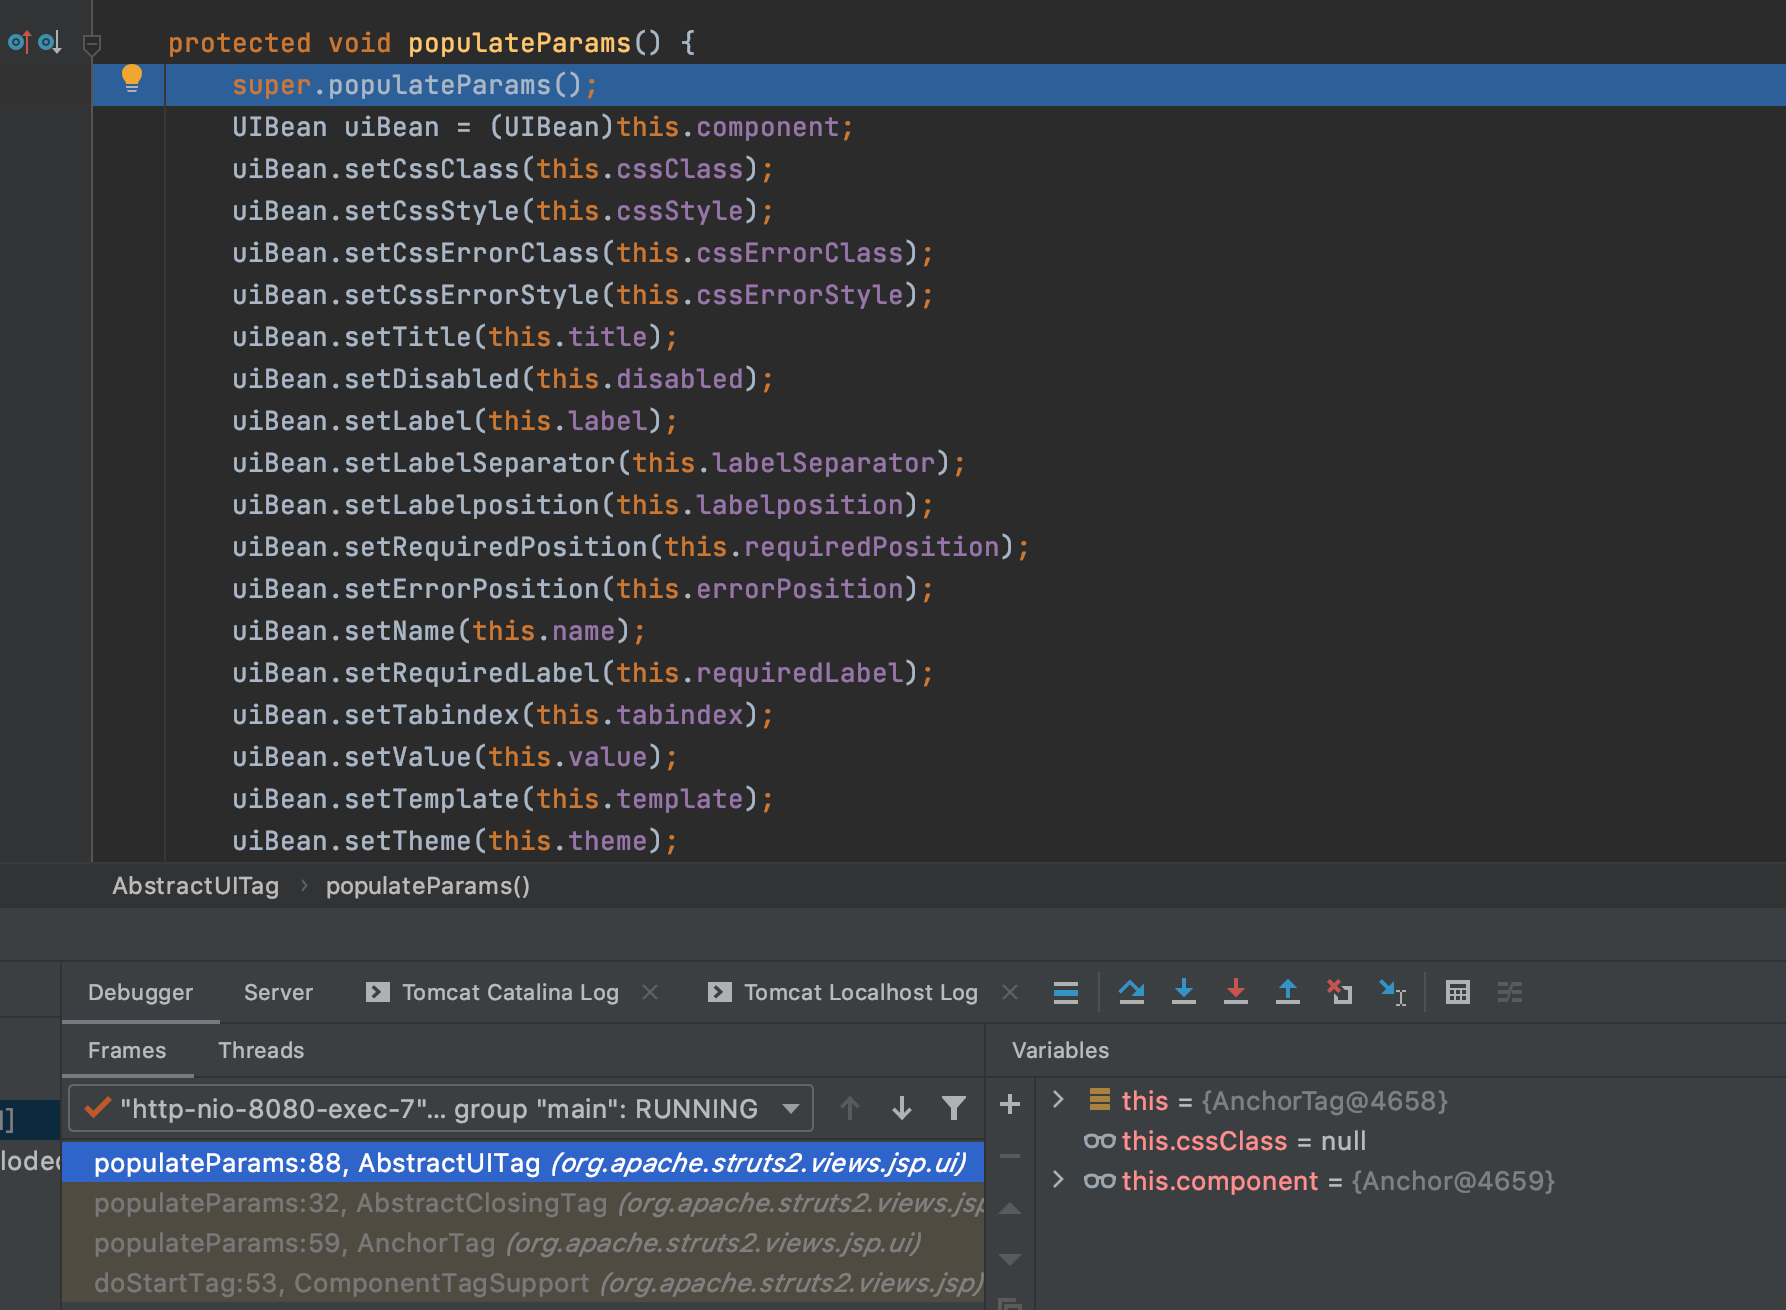Select the Threads tab
Screen dimensions: 1786x1310
261,1050
